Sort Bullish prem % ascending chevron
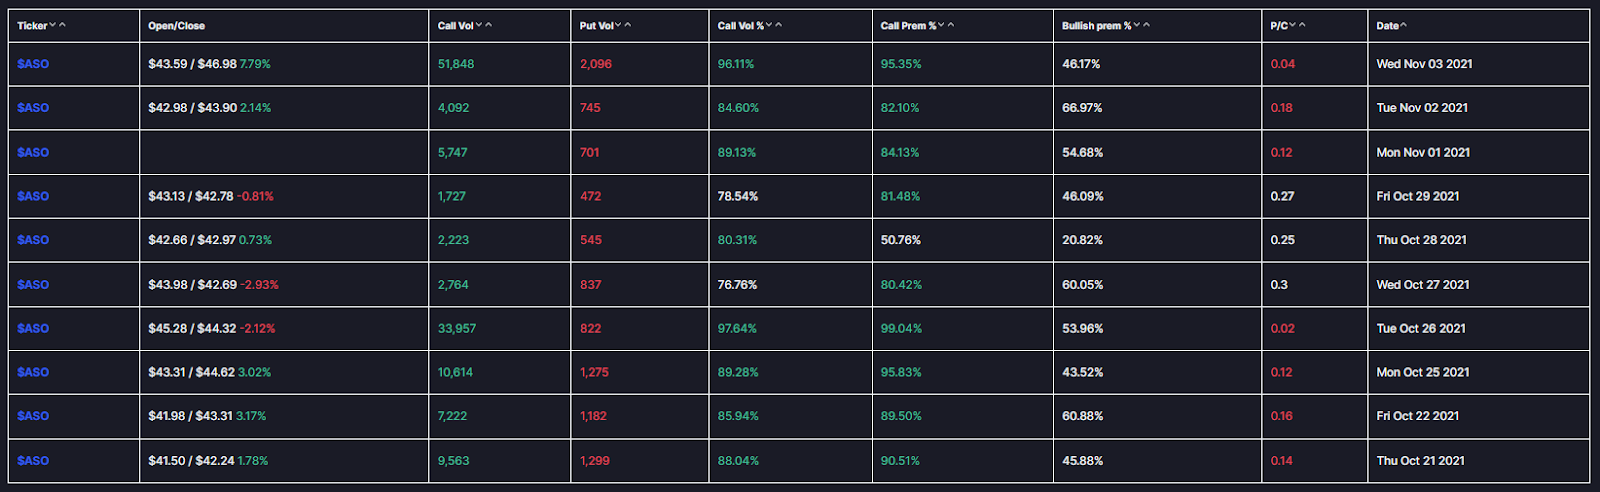This screenshot has height=492, width=1600. tap(1147, 25)
